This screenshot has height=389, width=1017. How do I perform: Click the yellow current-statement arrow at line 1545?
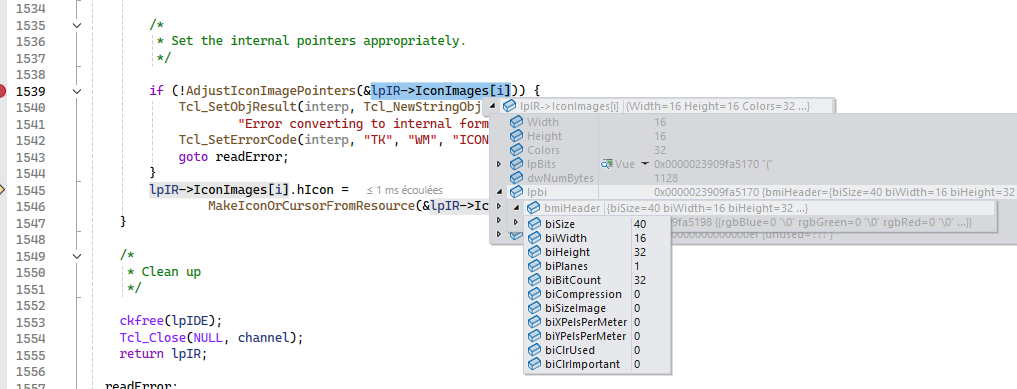click(x=2, y=190)
